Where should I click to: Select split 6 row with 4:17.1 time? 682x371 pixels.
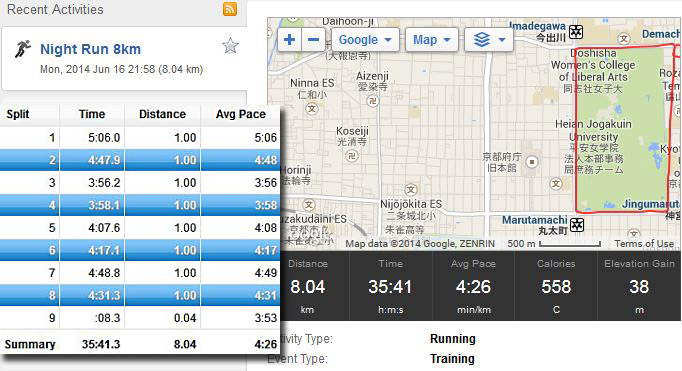tap(140, 250)
